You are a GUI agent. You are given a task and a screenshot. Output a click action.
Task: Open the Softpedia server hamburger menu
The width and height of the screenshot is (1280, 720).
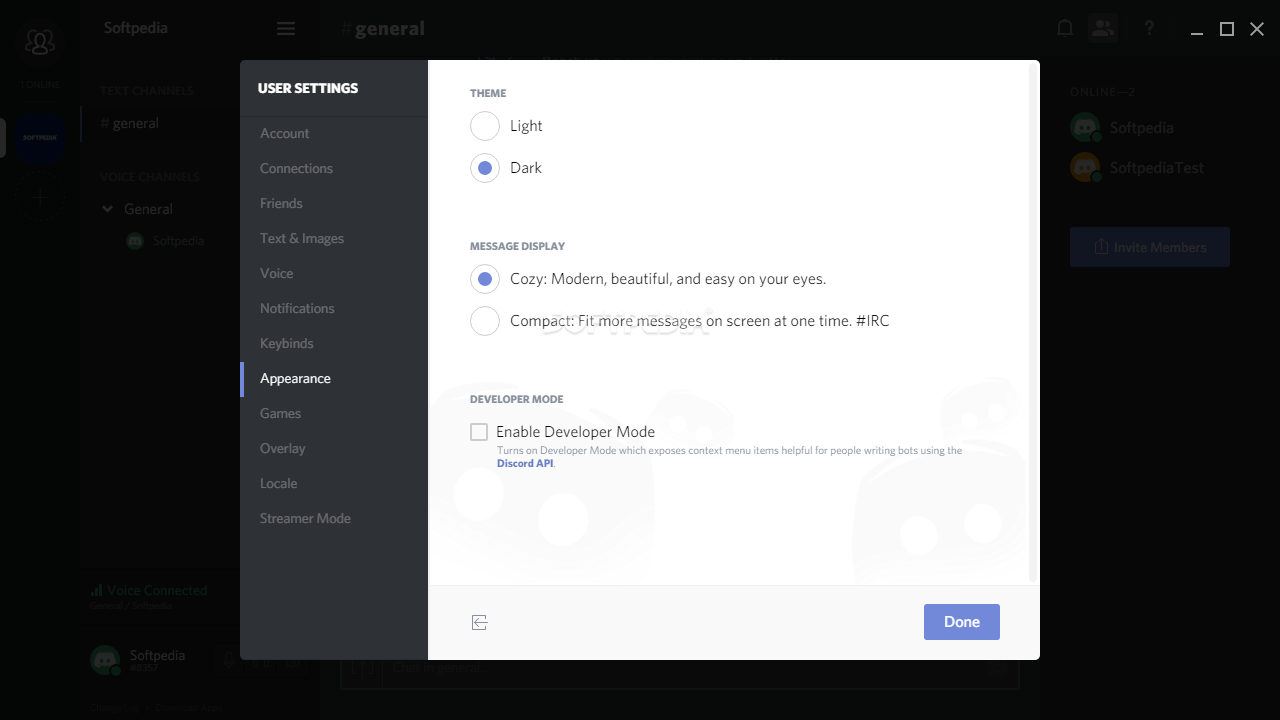pyautogui.click(x=286, y=29)
